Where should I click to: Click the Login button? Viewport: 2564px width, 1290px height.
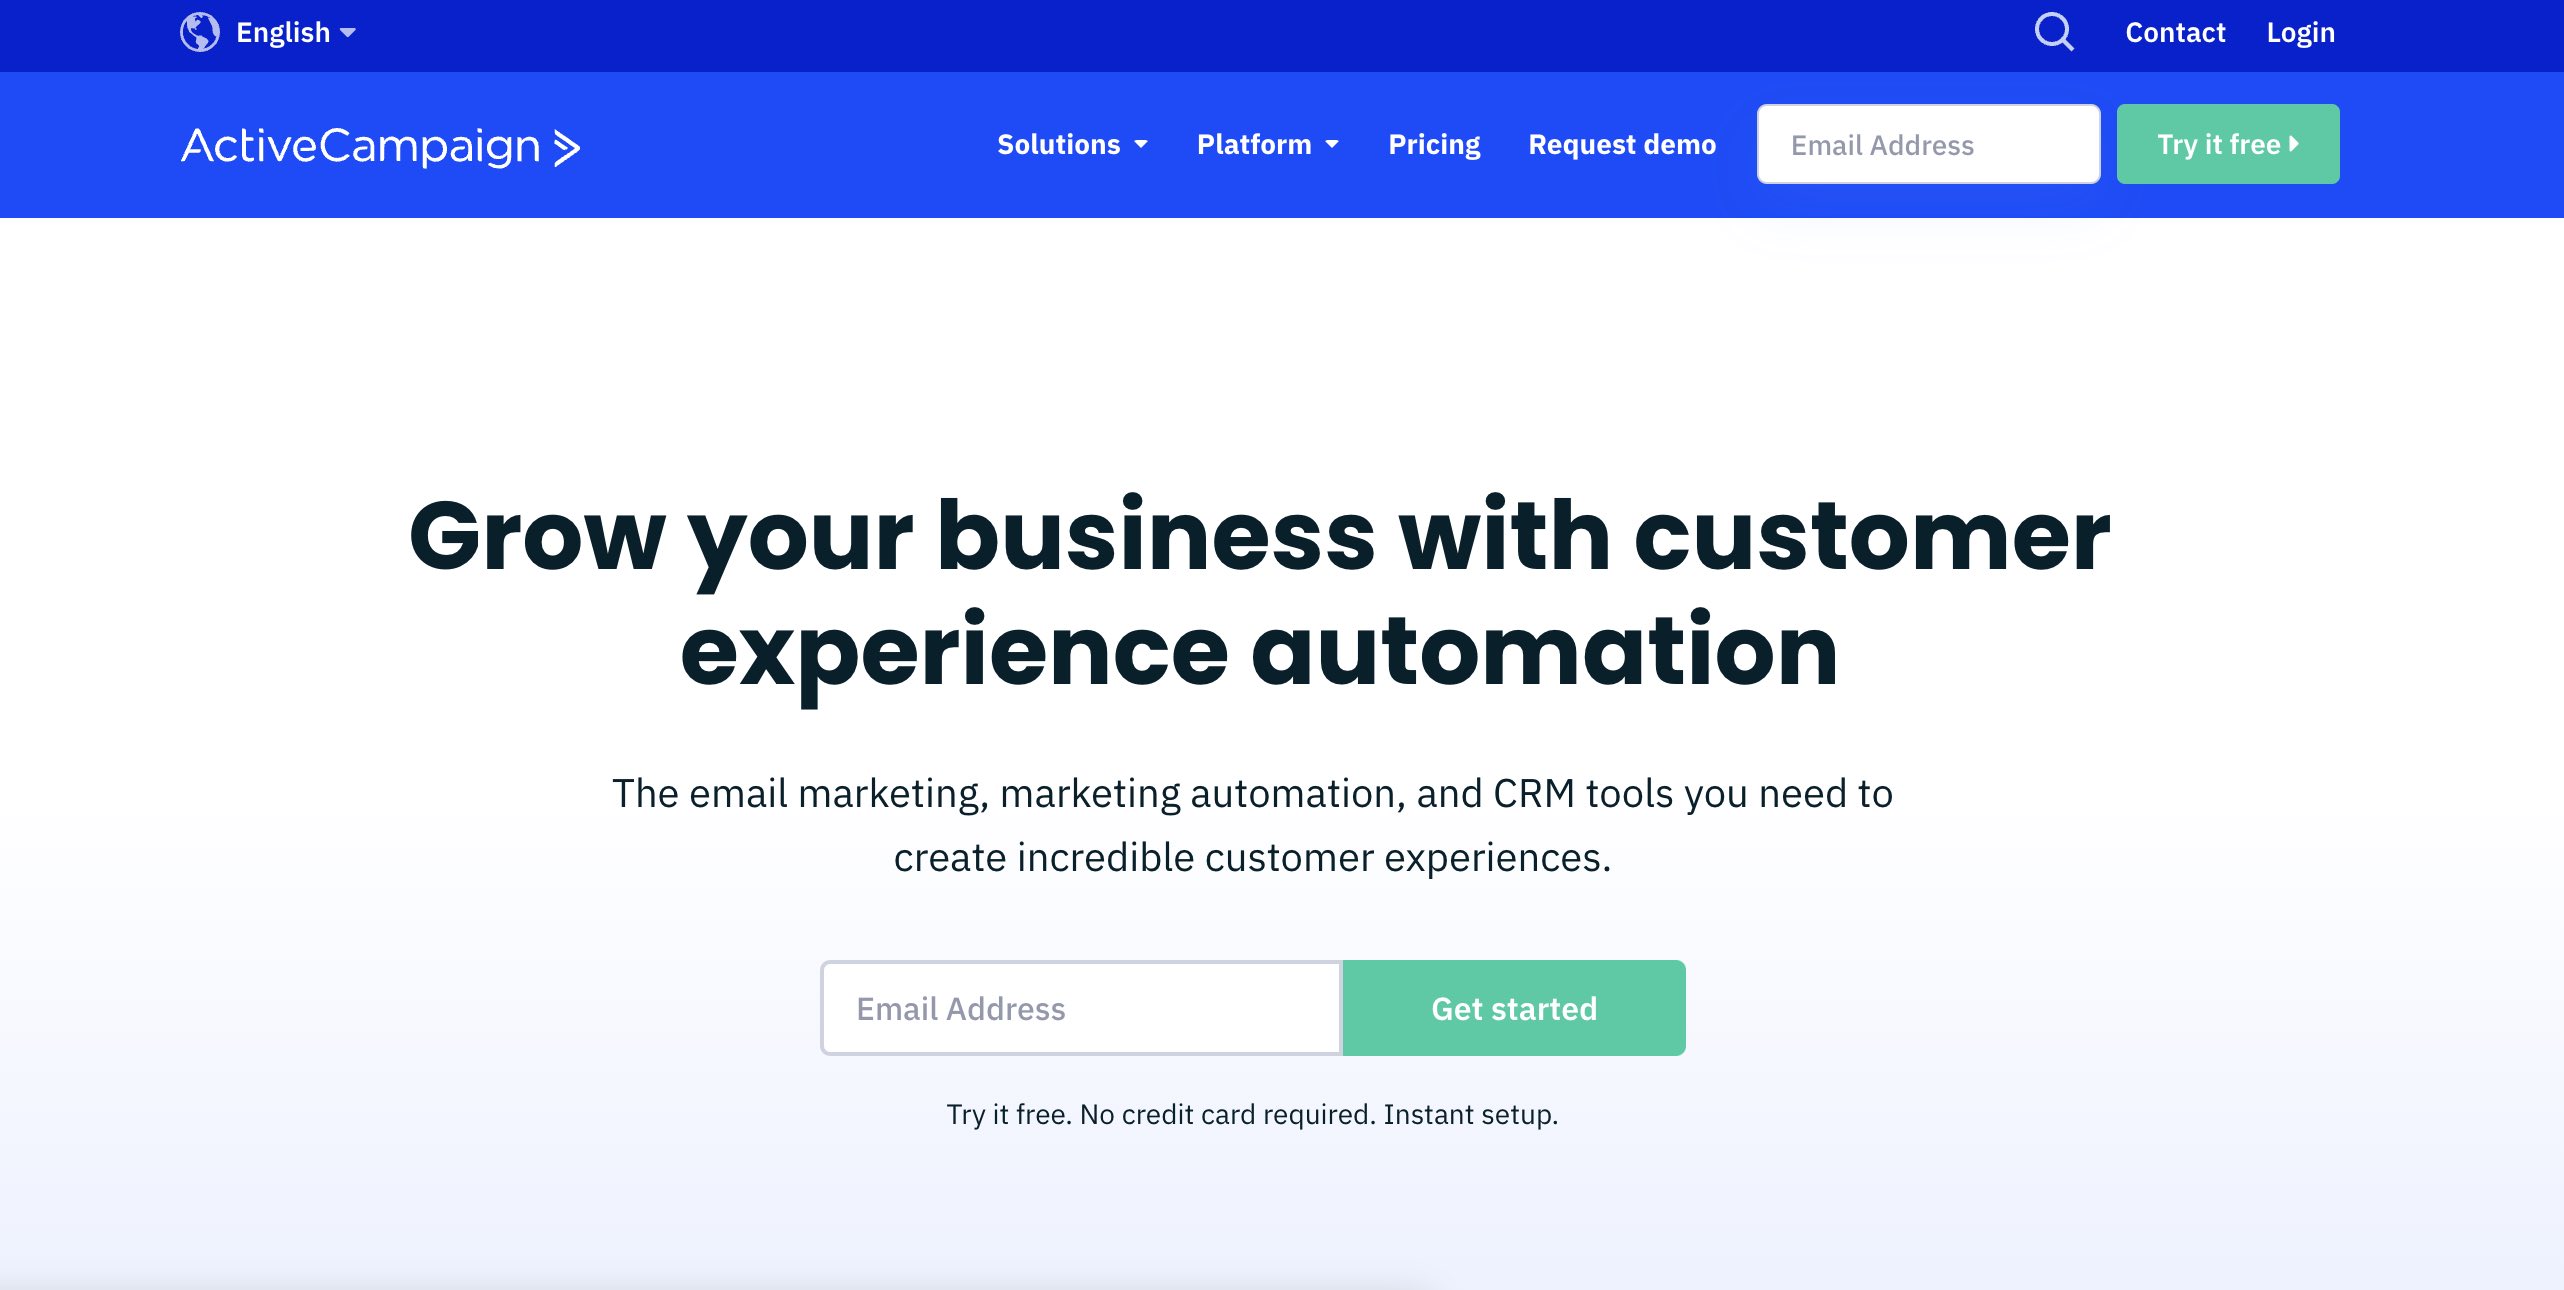pyautogui.click(x=2303, y=31)
